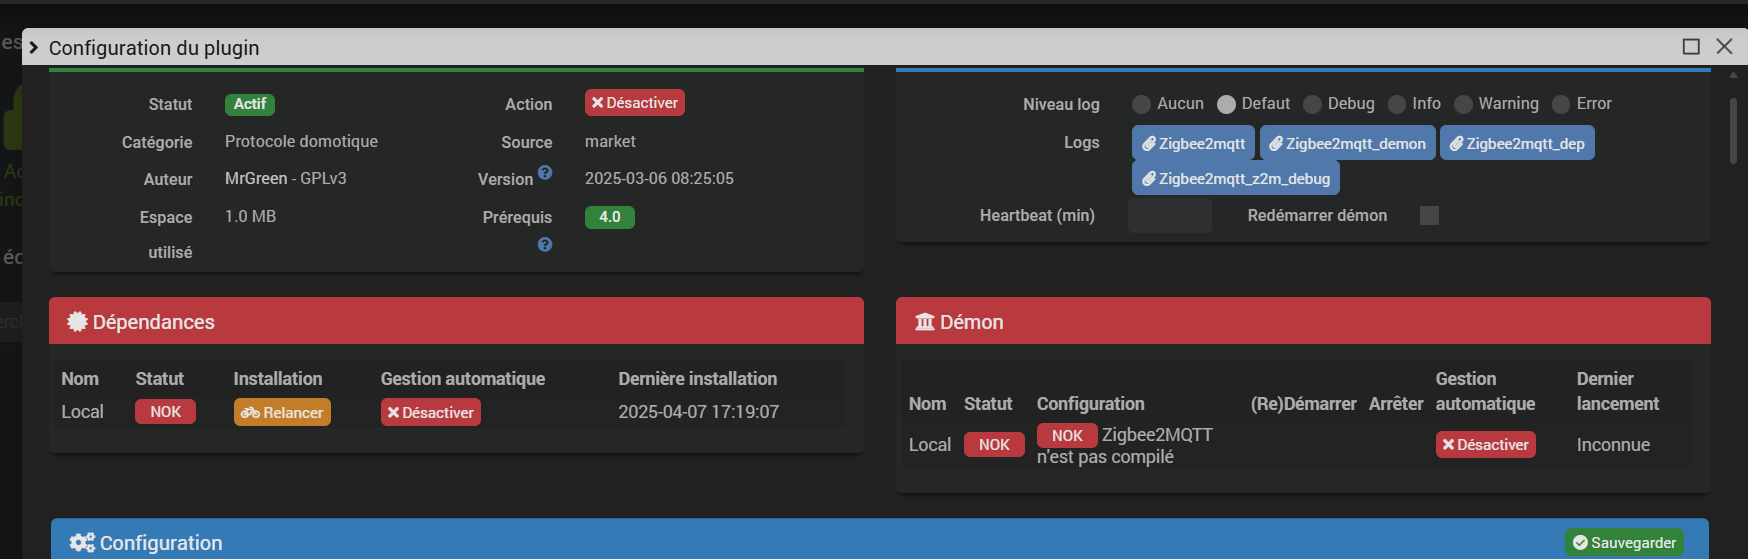Click the '1.0 MB' space value
The height and width of the screenshot is (559, 1748).
[x=250, y=216]
